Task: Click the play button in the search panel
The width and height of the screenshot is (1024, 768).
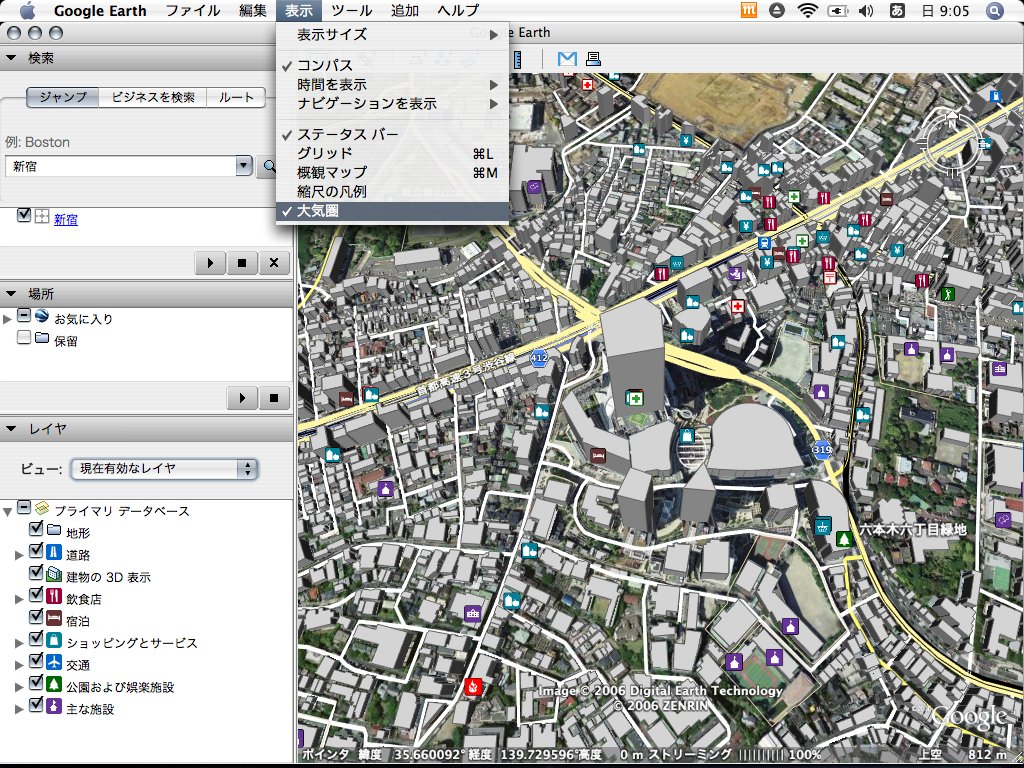Action: pyautogui.click(x=210, y=263)
